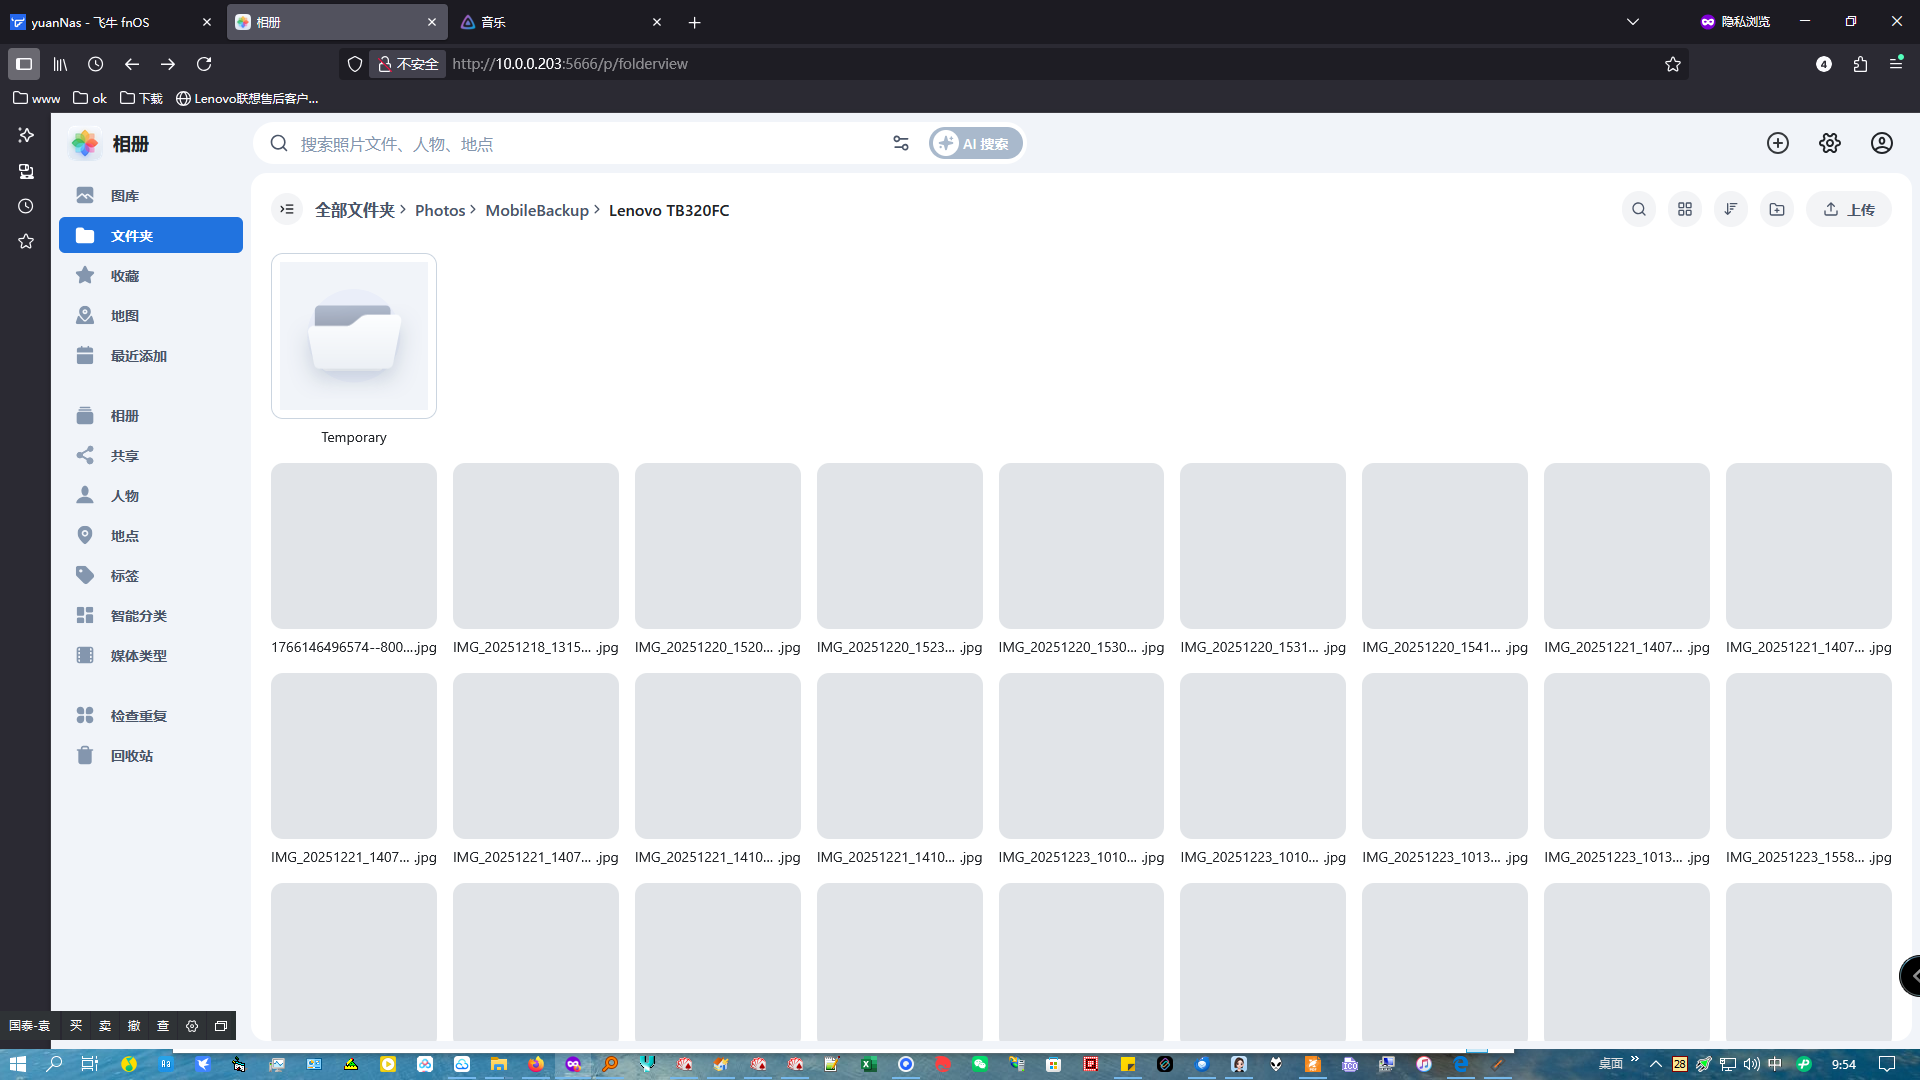Open the sort order dropdown icon
This screenshot has width=1920, height=1080.
pos(1730,209)
